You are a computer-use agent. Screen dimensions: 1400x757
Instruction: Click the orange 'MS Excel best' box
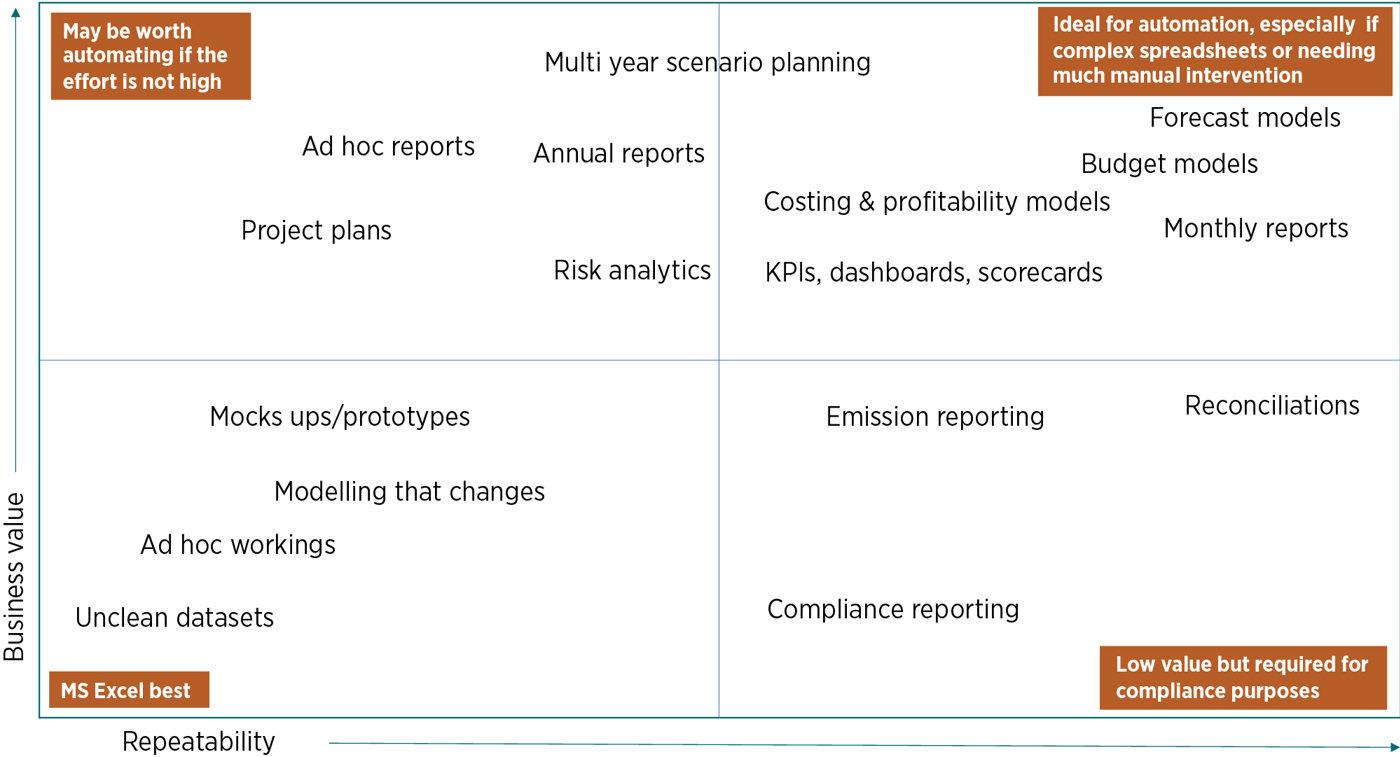click(x=129, y=690)
